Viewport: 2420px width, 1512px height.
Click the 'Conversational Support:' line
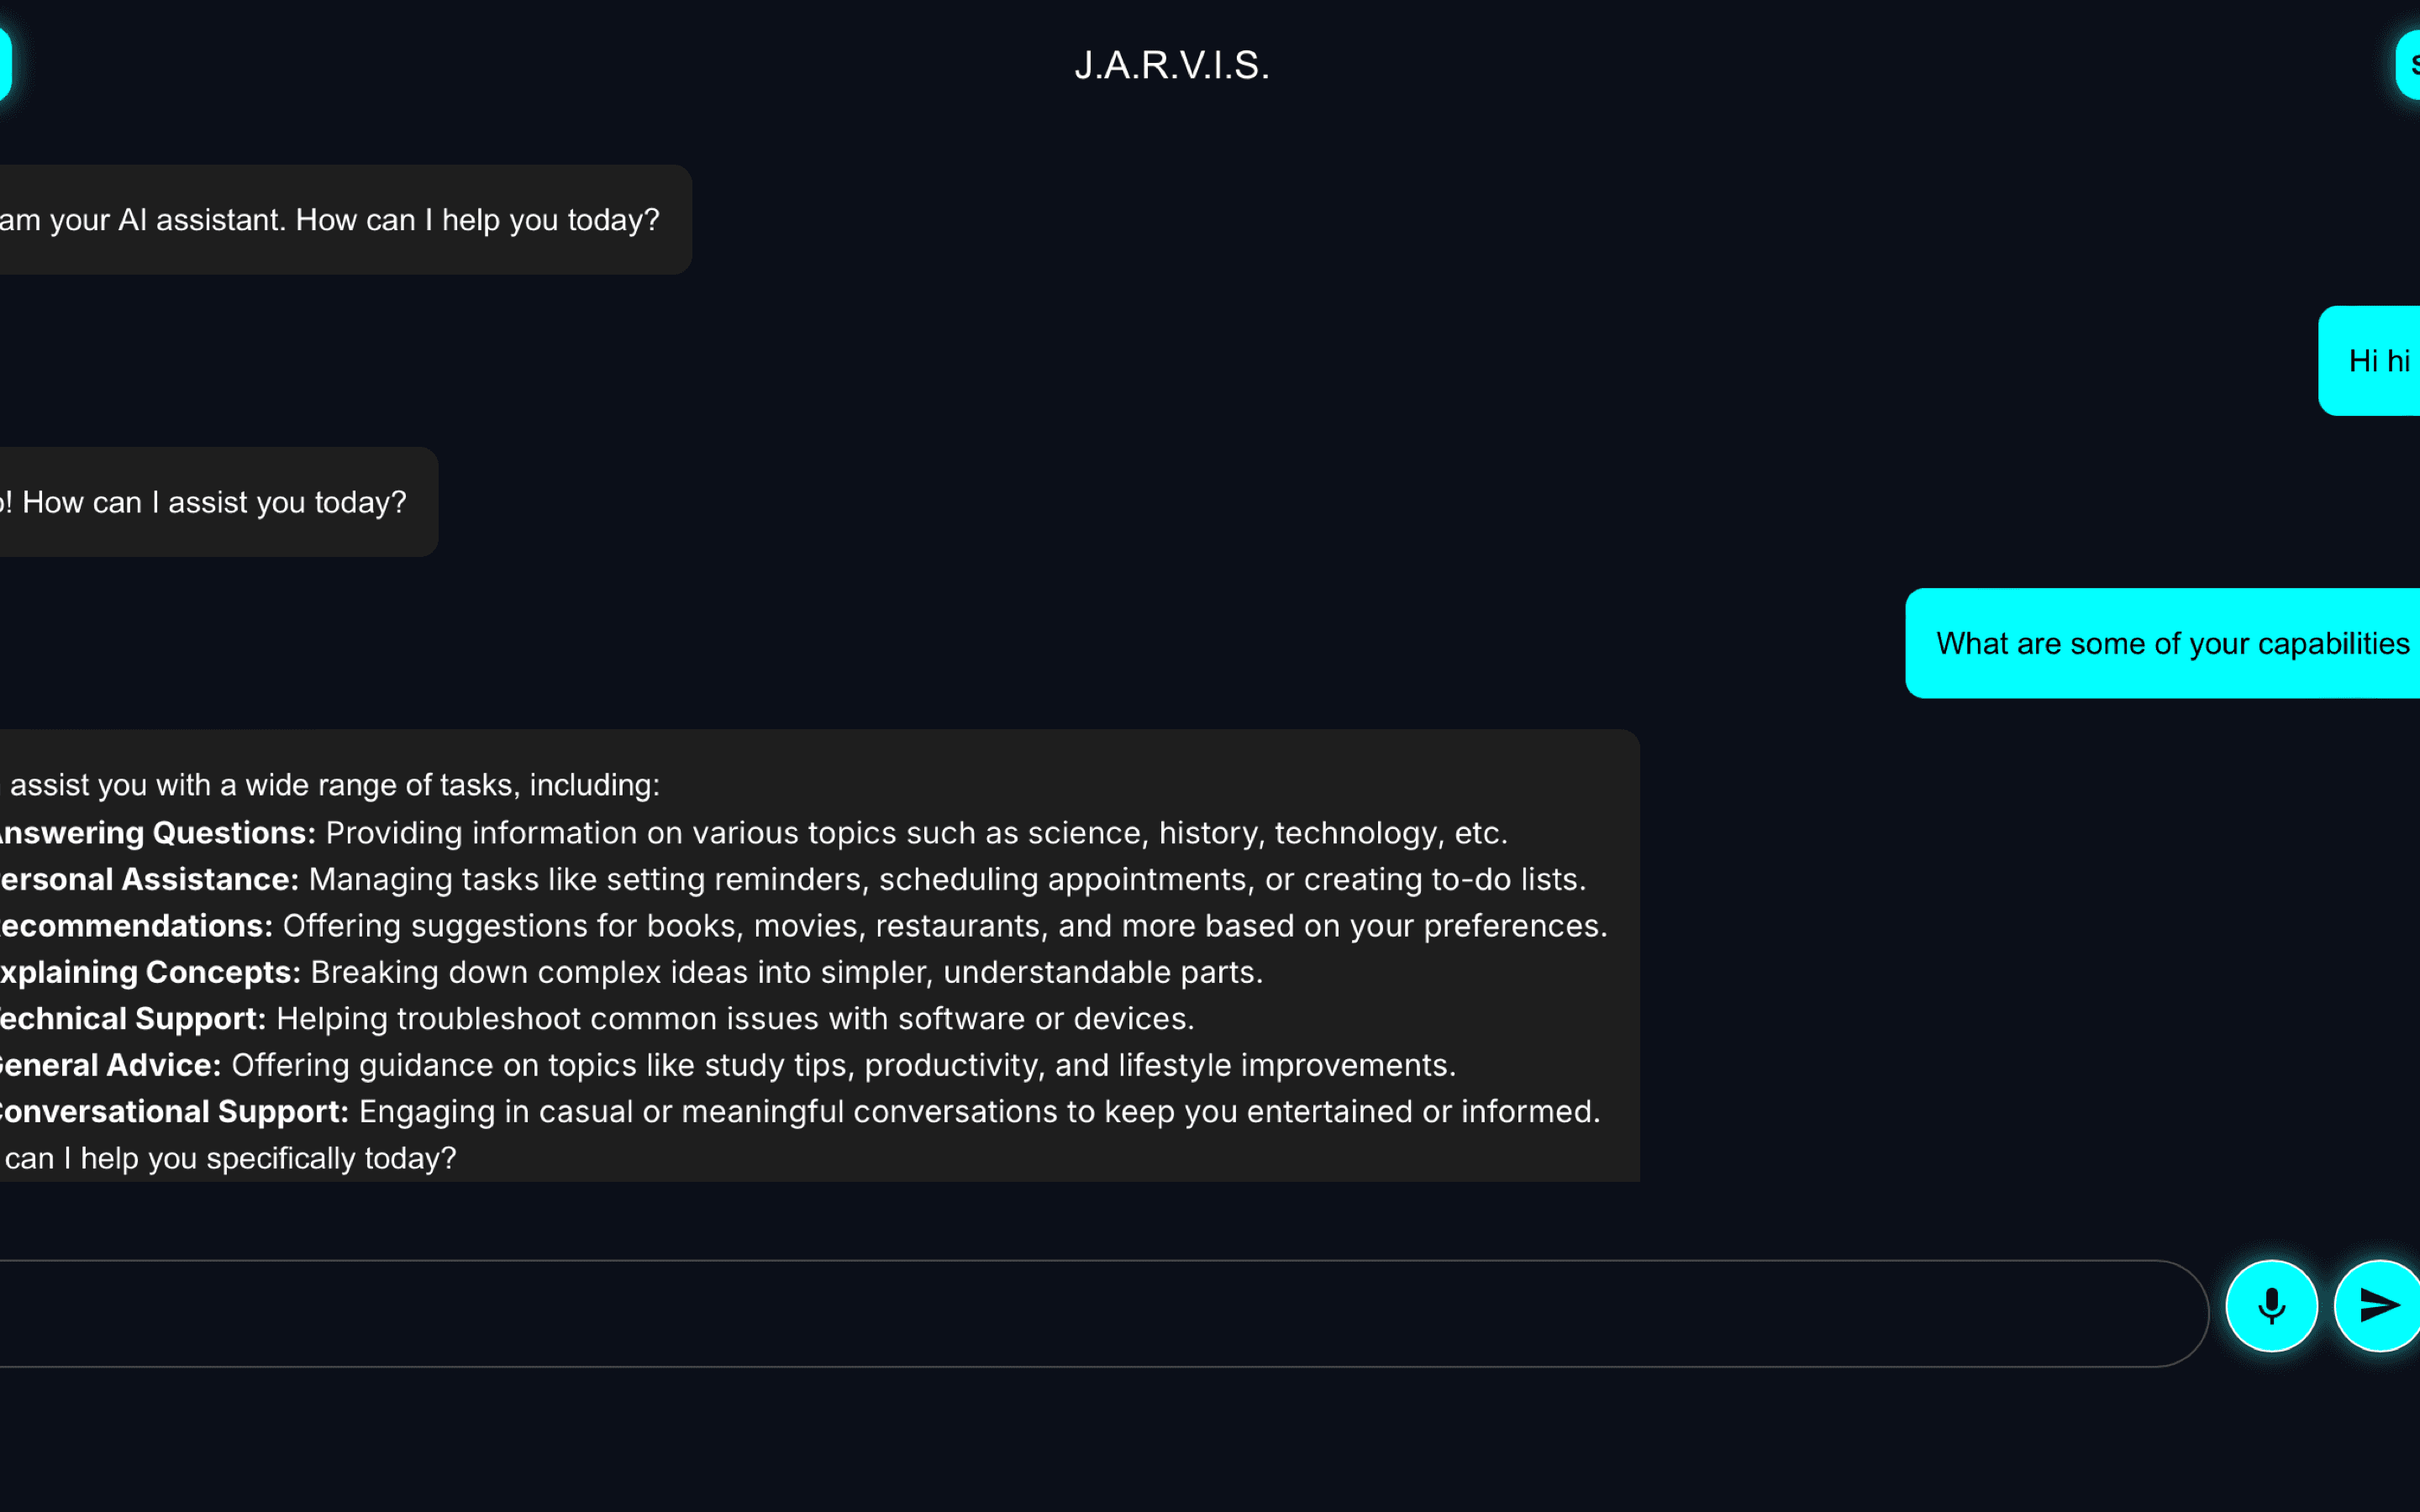pyautogui.click(x=800, y=1112)
